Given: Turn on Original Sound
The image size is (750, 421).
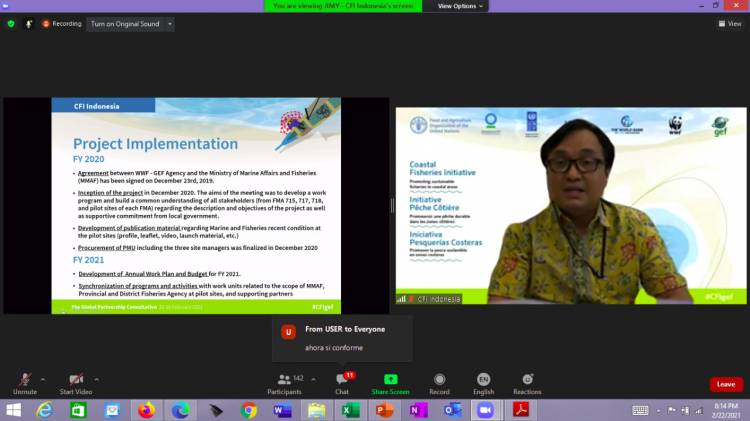Looking at the screenshot, I should (124, 24).
